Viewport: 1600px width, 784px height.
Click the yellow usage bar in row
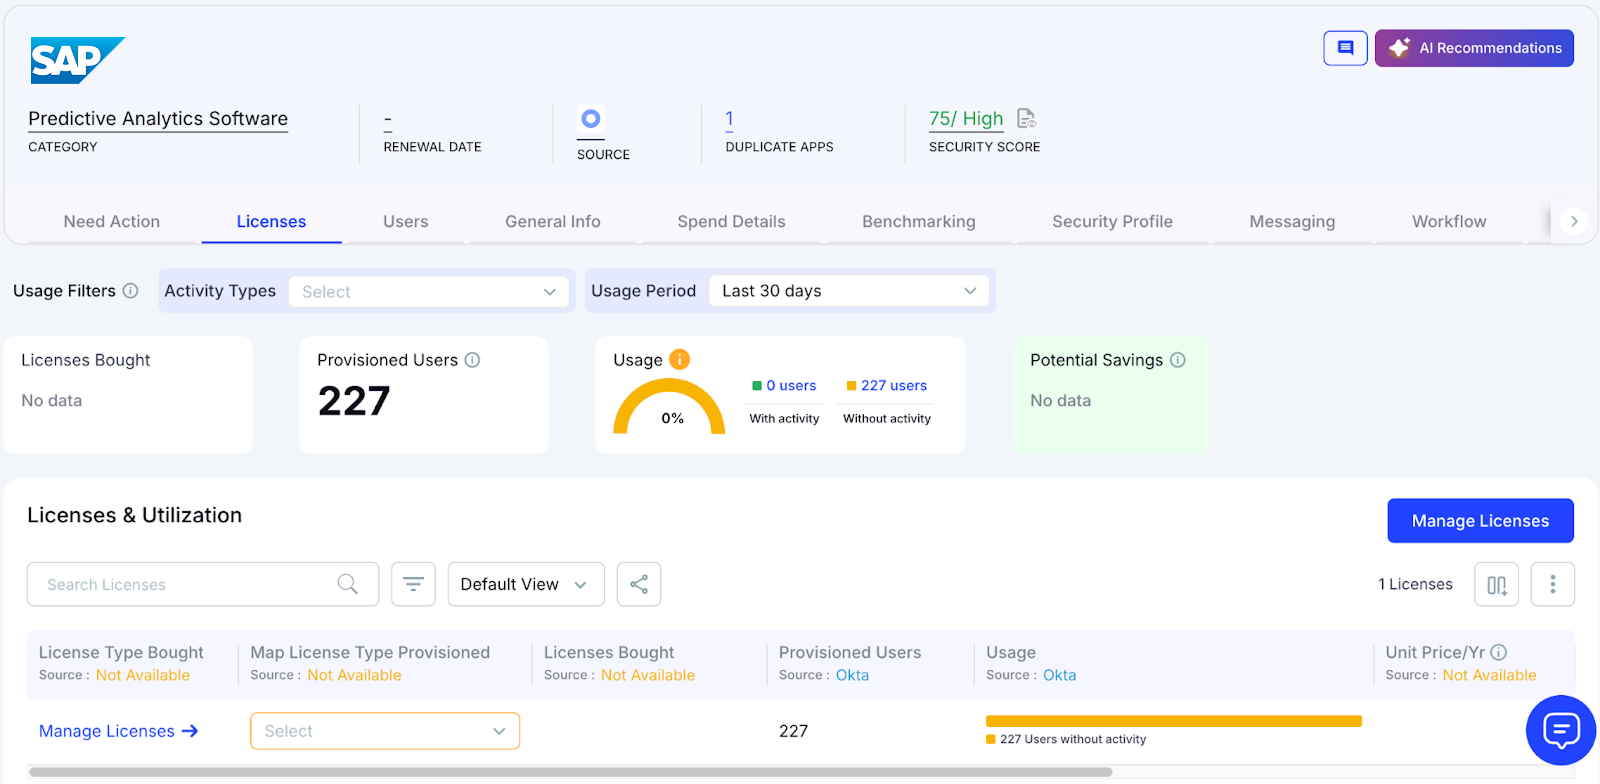(1174, 721)
